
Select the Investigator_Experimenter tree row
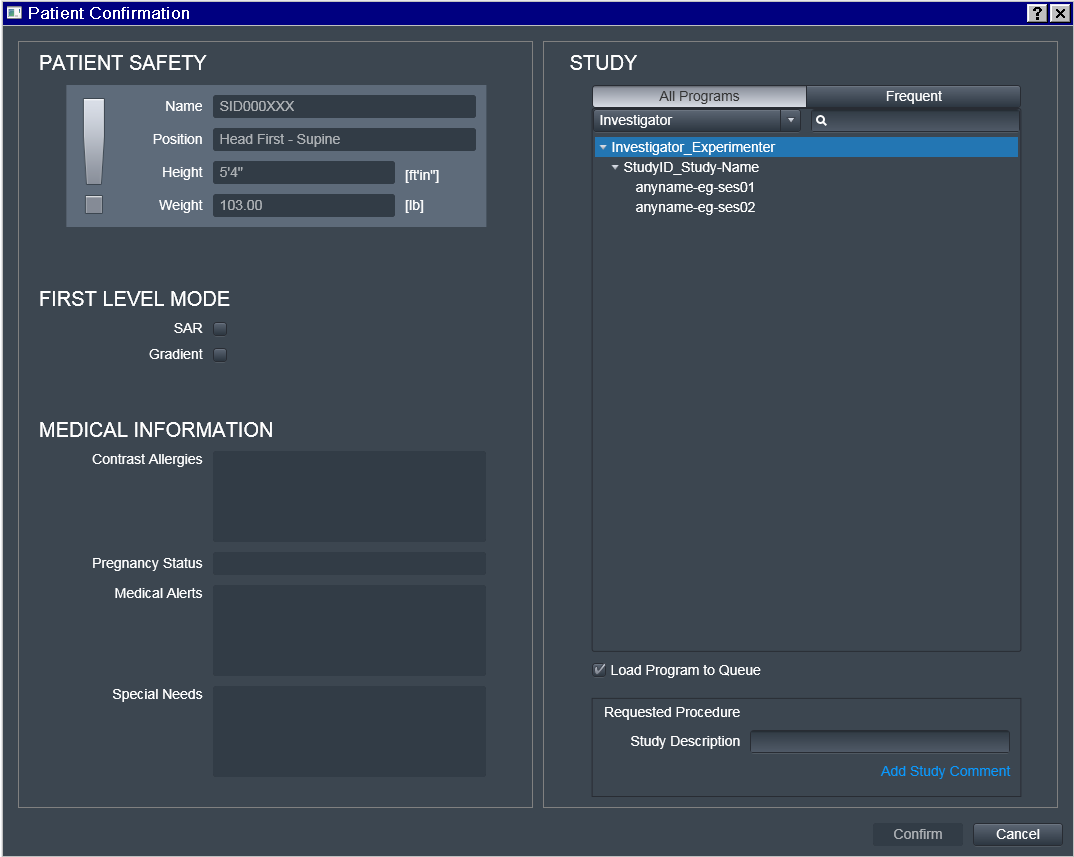coord(806,147)
